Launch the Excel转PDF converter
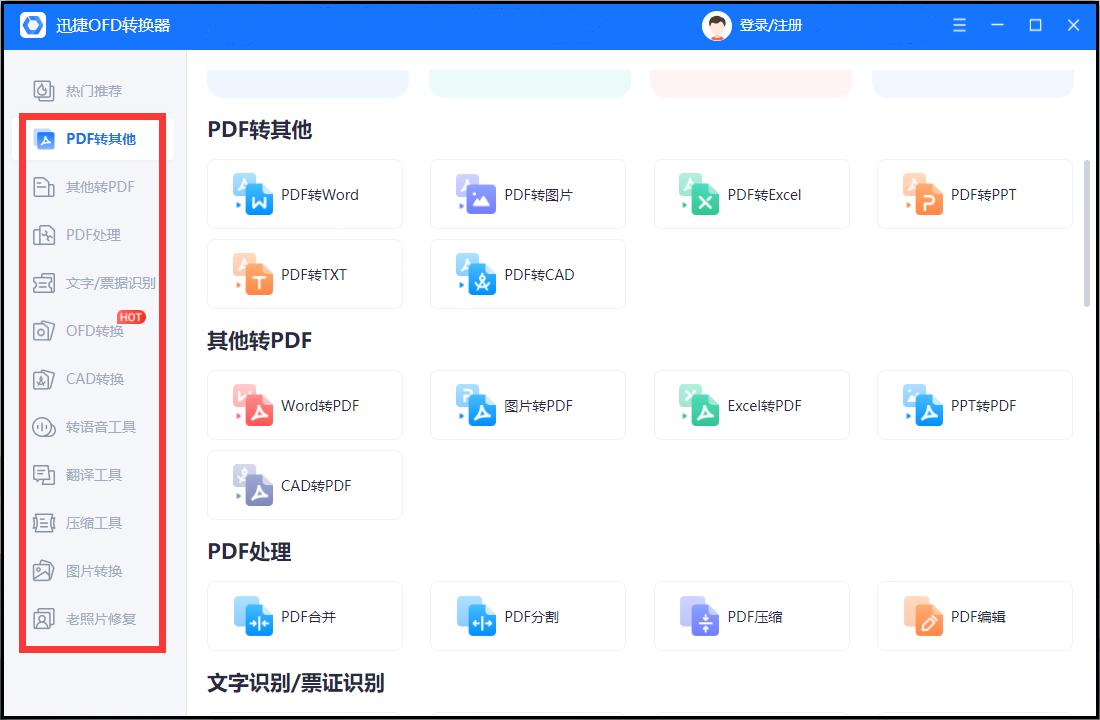 pos(751,405)
